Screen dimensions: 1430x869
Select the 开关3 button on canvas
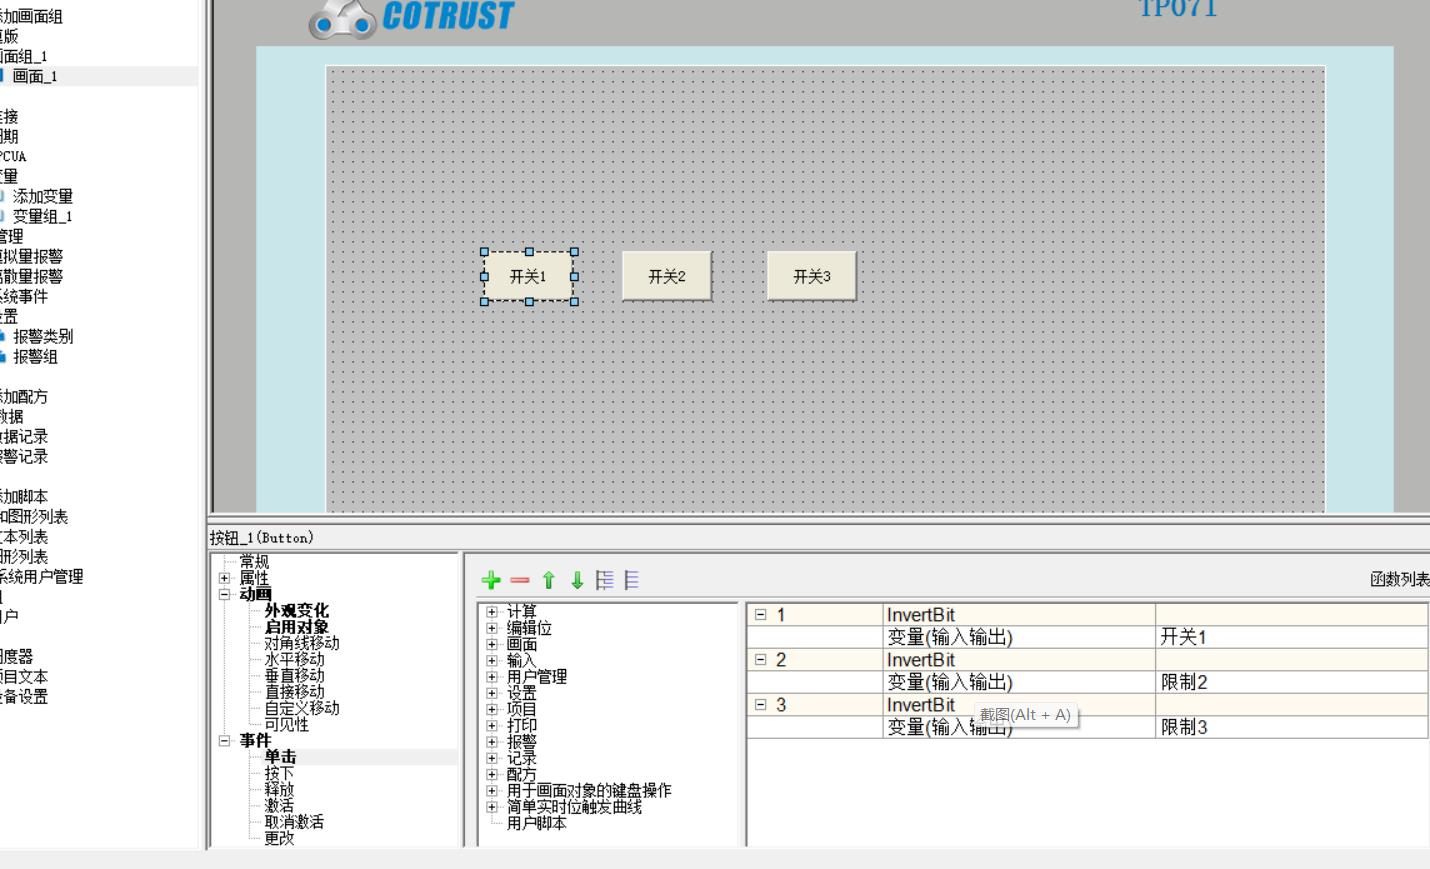(812, 276)
